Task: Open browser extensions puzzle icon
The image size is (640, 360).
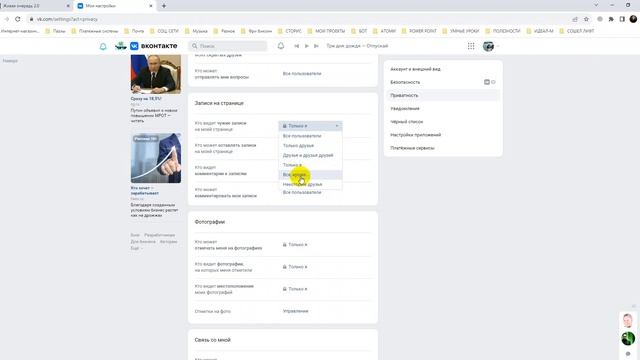Action: point(611,19)
